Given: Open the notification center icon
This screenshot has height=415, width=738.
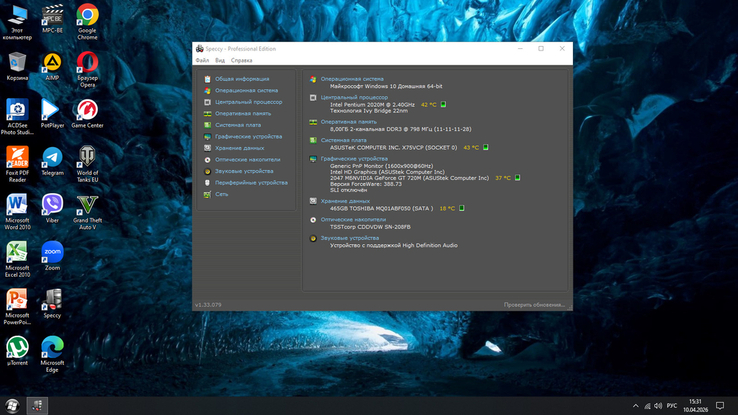Looking at the screenshot, I should tap(720, 406).
